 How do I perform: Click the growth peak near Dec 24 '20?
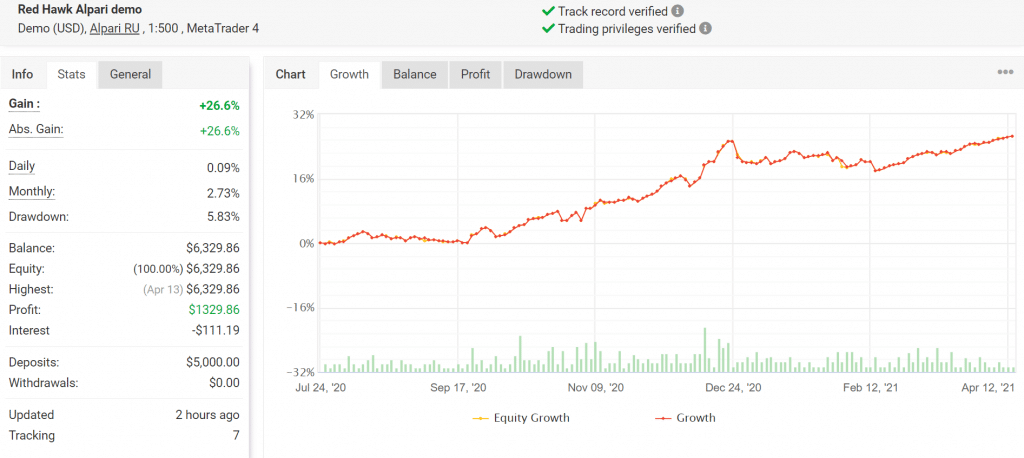(730, 141)
